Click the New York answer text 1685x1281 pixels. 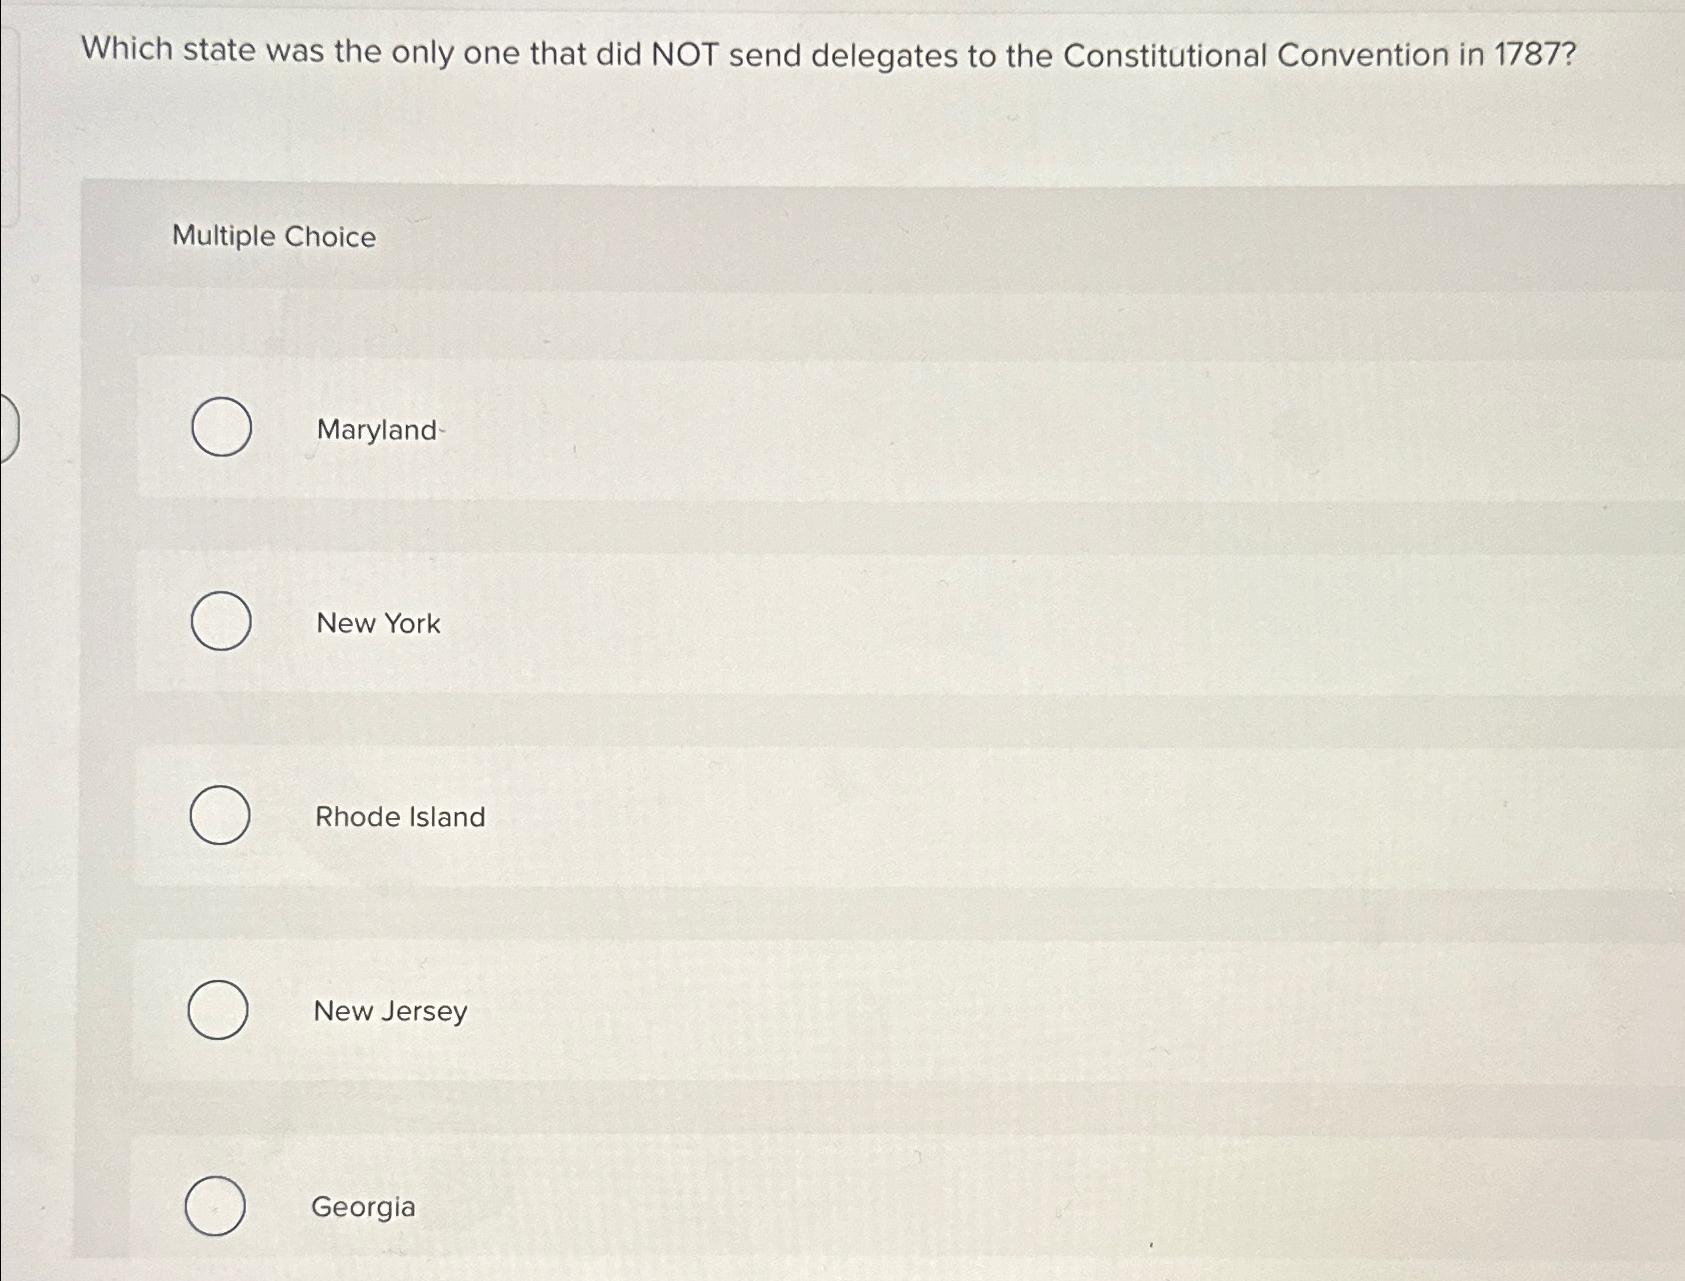pos(376,623)
